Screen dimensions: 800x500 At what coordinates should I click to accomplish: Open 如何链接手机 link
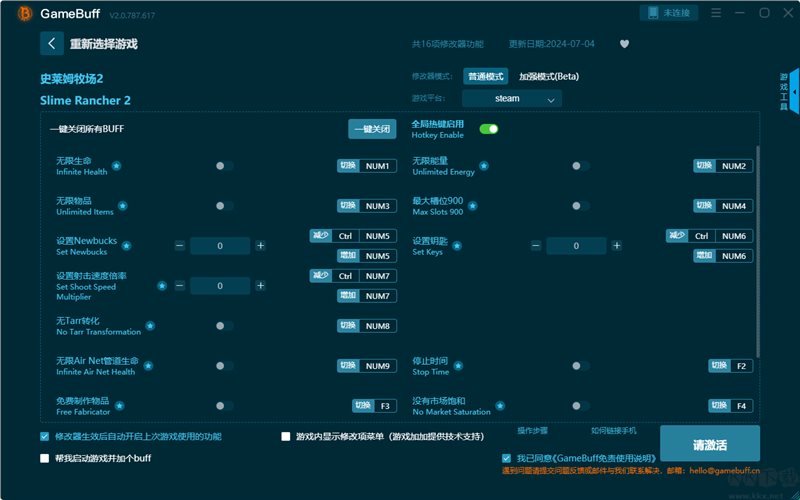[x=614, y=431]
